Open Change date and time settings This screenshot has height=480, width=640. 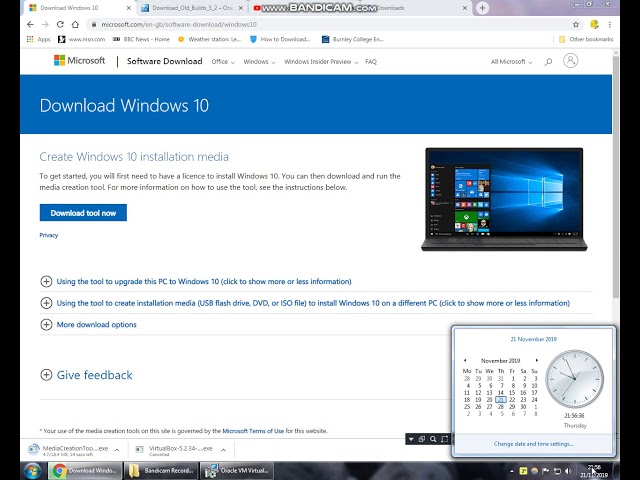coord(533,444)
